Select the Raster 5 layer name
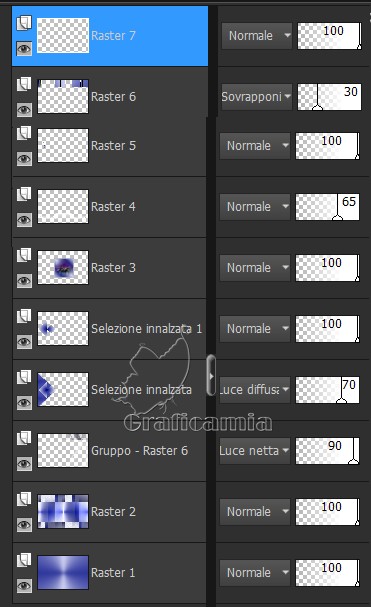 click(113, 146)
